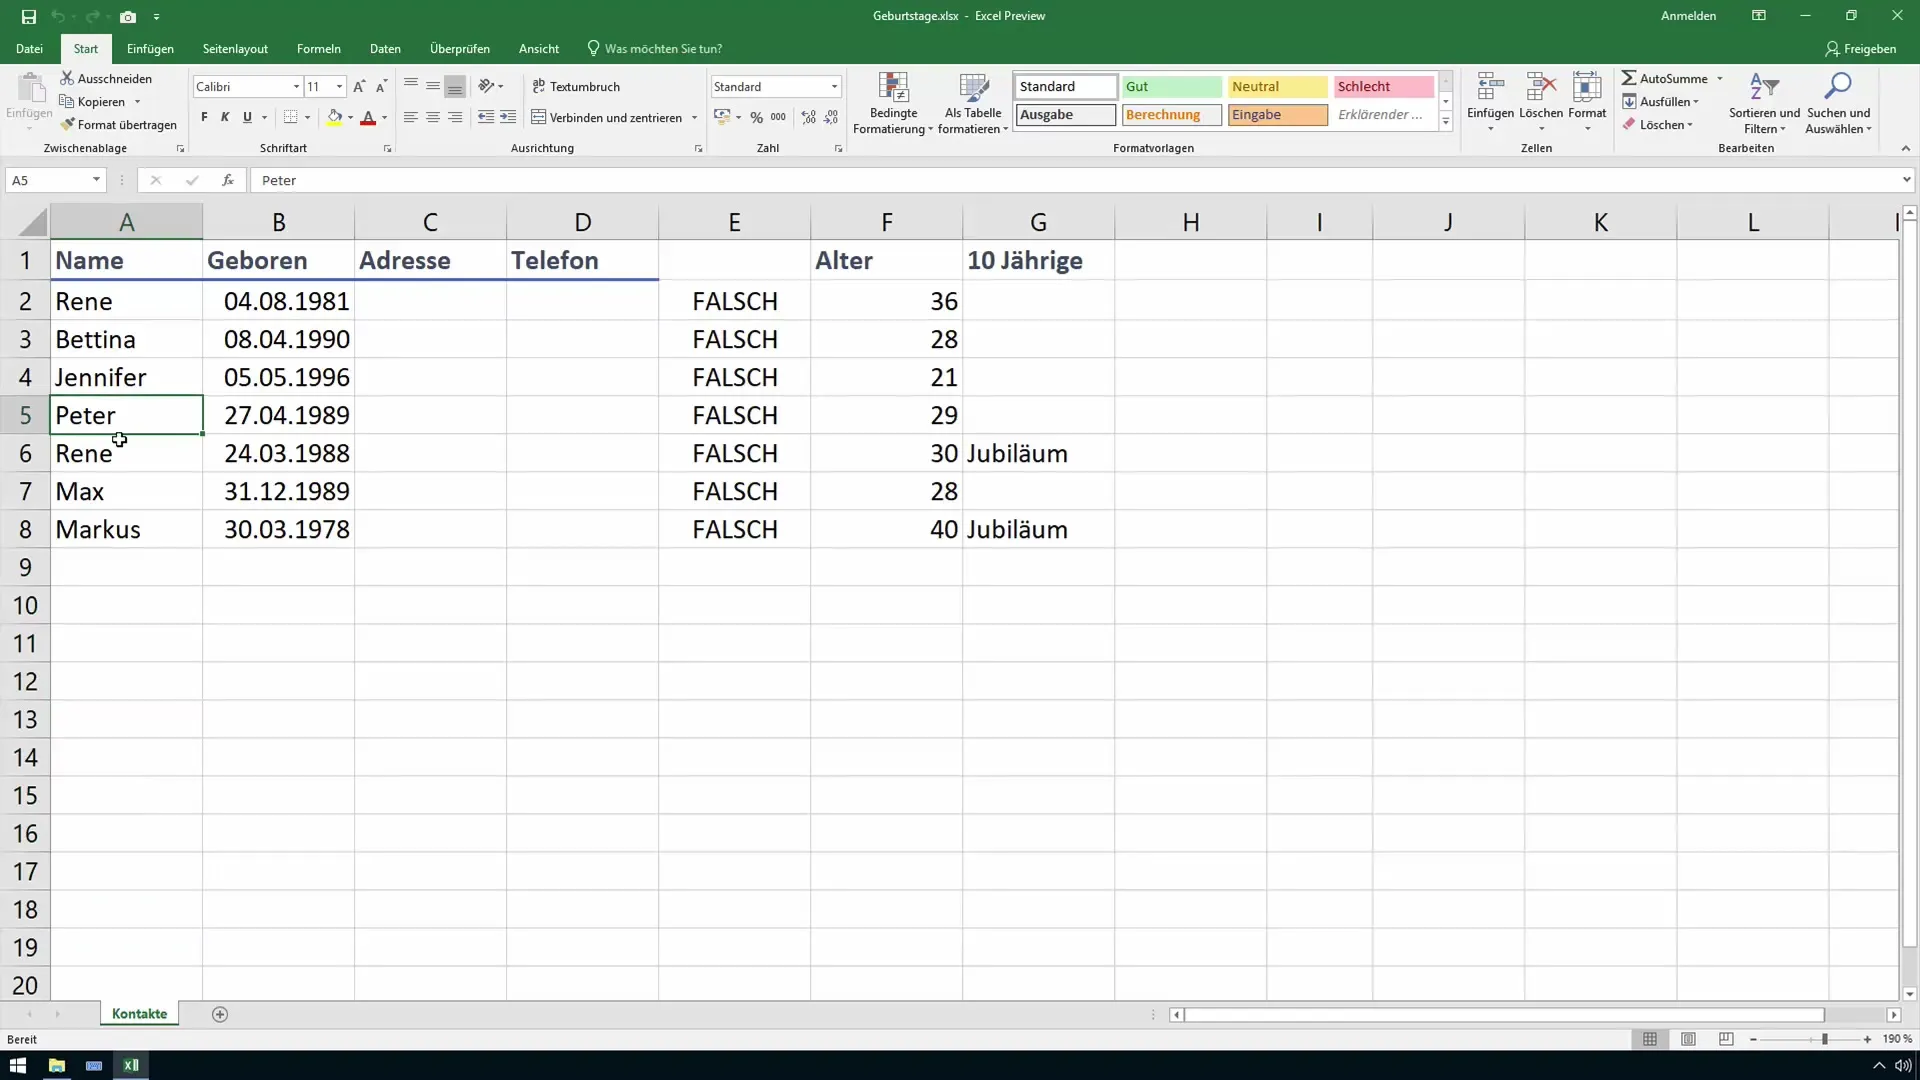Click the camera icon in quick access toolbar

pos(128,16)
